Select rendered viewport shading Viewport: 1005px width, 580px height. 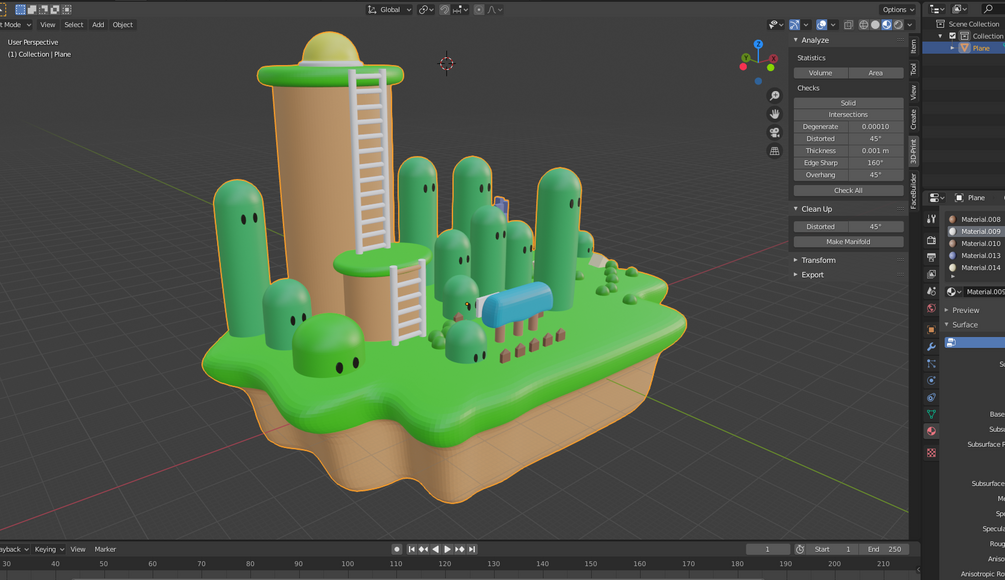click(x=898, y=25)
